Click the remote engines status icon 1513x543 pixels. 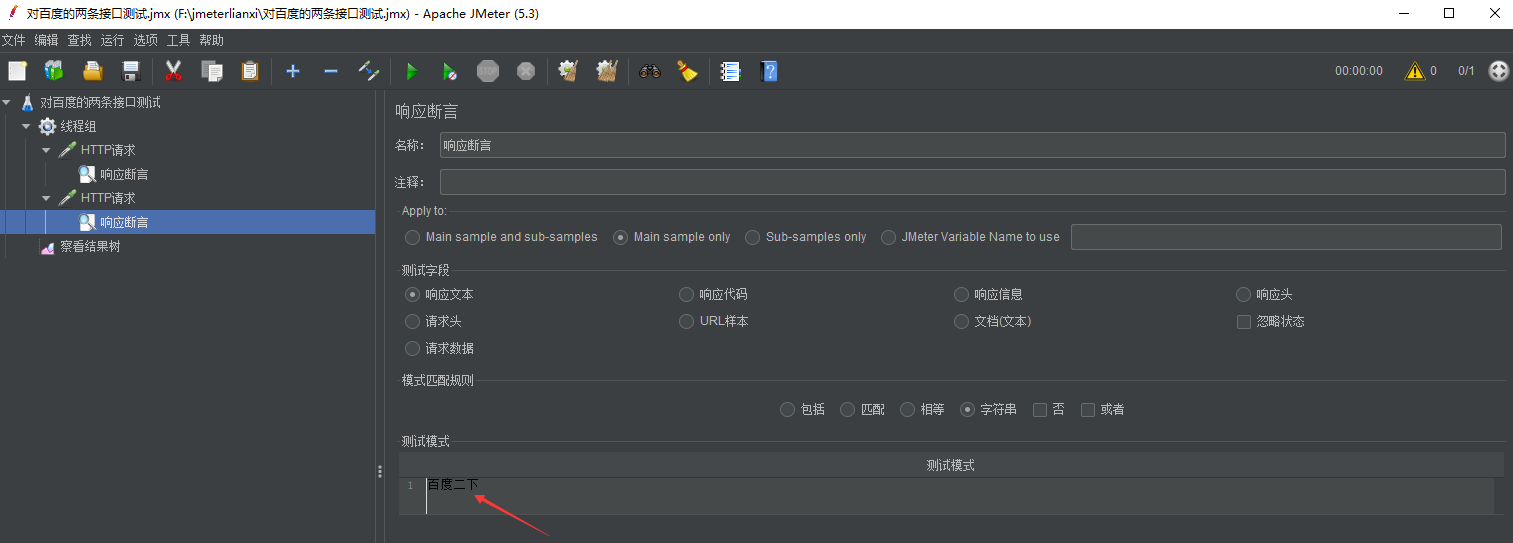pyautogui.click(x=1498, y=71)
